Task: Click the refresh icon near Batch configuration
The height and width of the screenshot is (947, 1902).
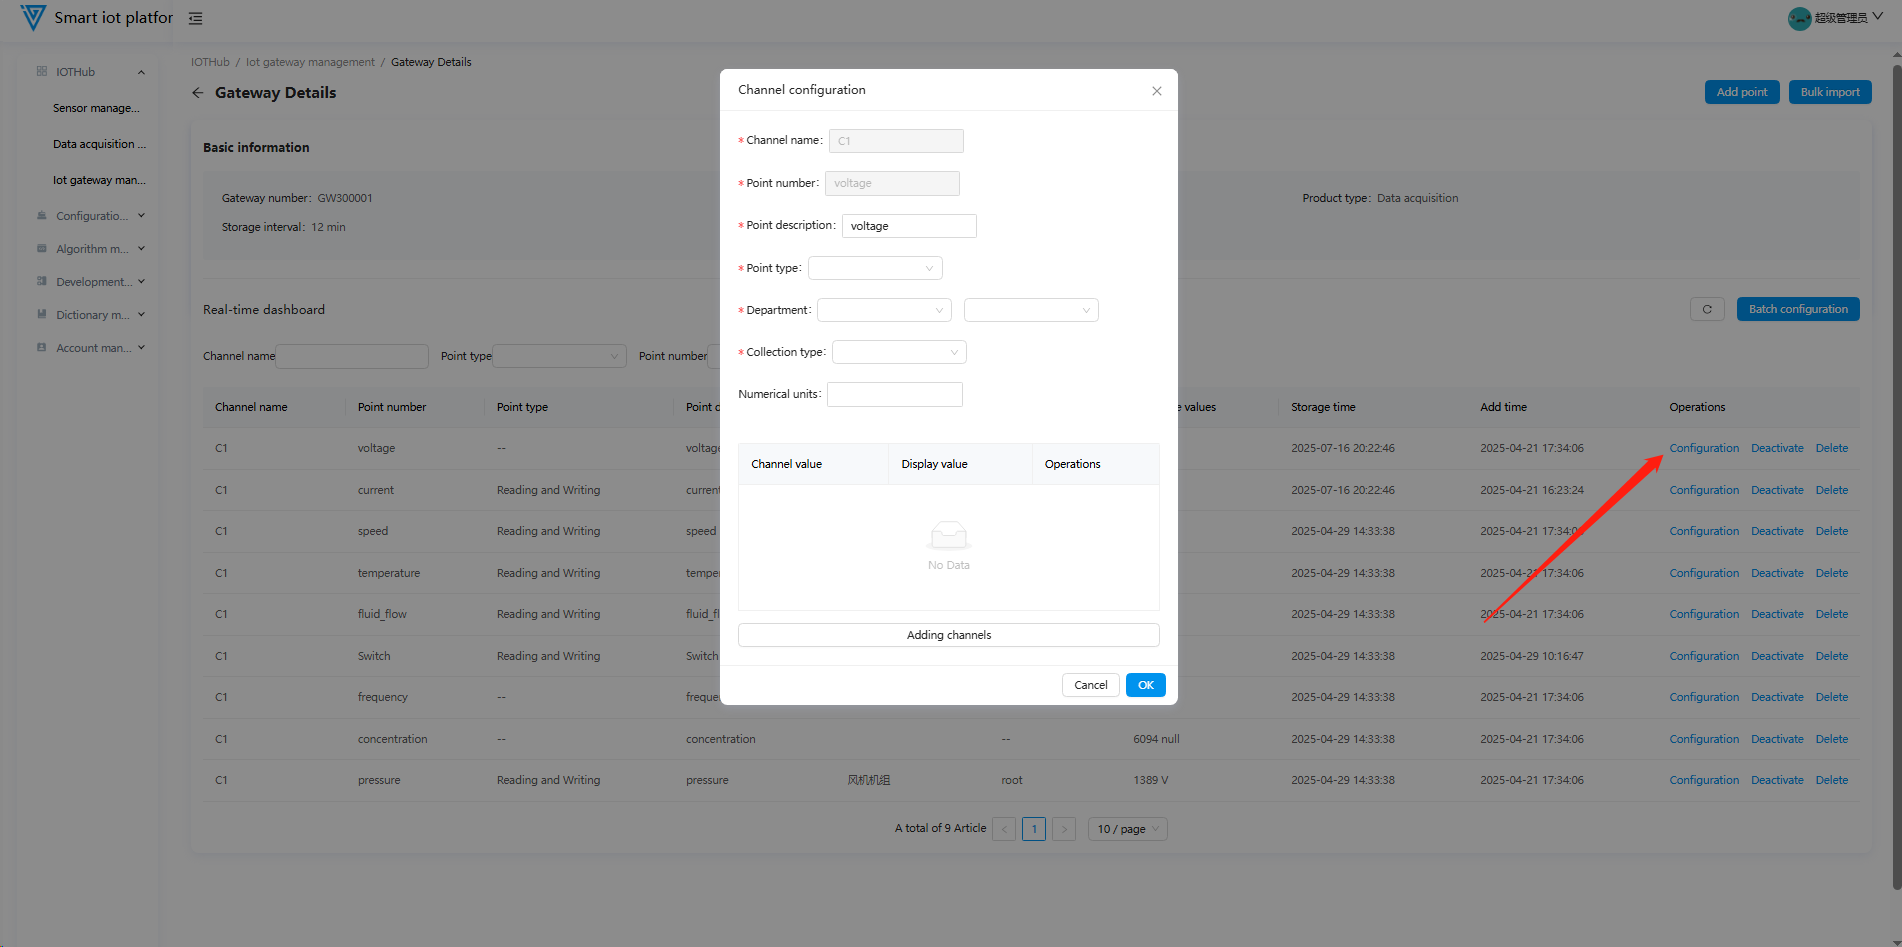Action: pos(1707,309)
